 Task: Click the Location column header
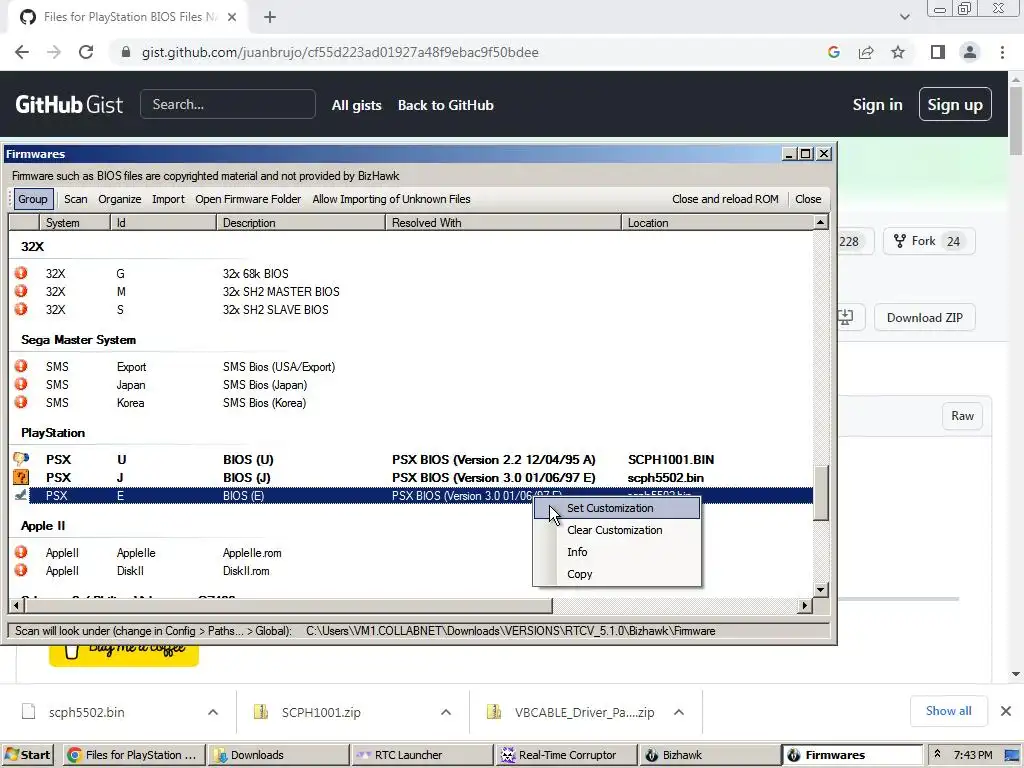[717, 223]
